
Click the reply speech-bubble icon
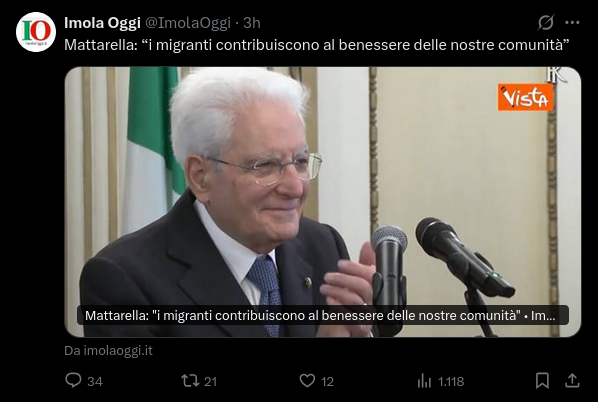click(73, 380)
